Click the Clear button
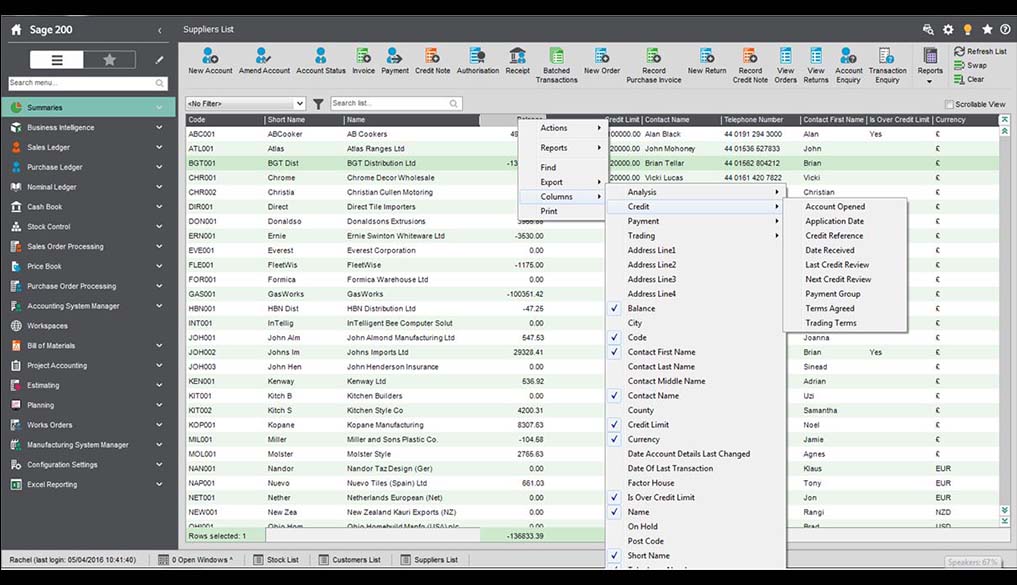Image resolution: width=1017 pixels, height=585 pixels. coord(969,80)
